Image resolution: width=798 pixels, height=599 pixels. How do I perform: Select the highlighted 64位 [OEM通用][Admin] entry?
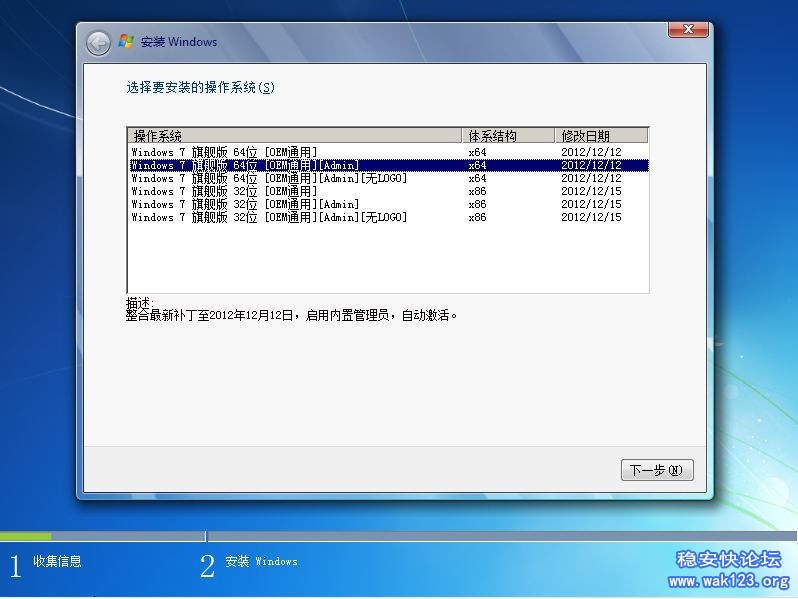pyautogui.click(x=245, y=165)
